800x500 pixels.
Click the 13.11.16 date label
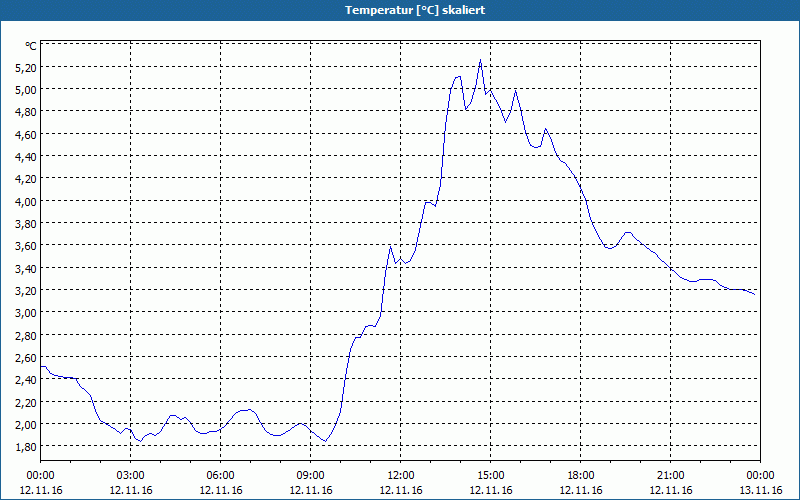click(761, 490)
